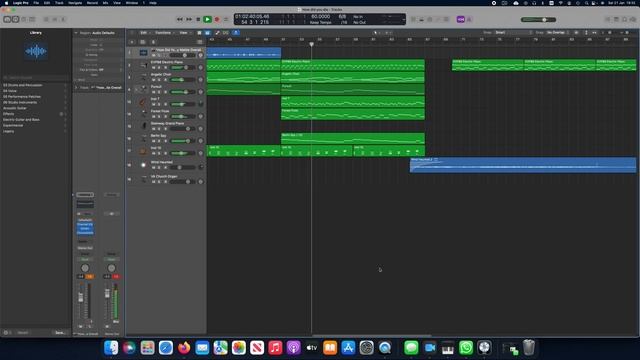Click the Save button in Library footer
The height and width of the screenshot is (360, 640).
click(x=60, y=333)
